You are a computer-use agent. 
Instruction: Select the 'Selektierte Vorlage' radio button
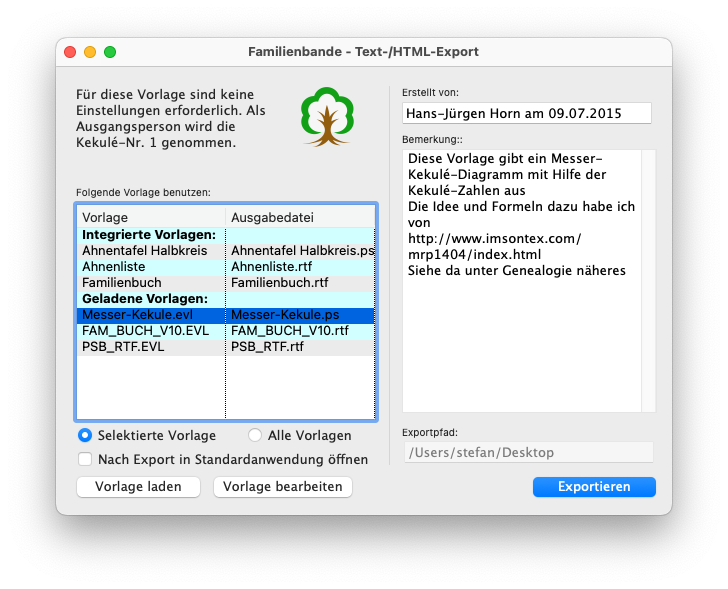tap(85, 435)
